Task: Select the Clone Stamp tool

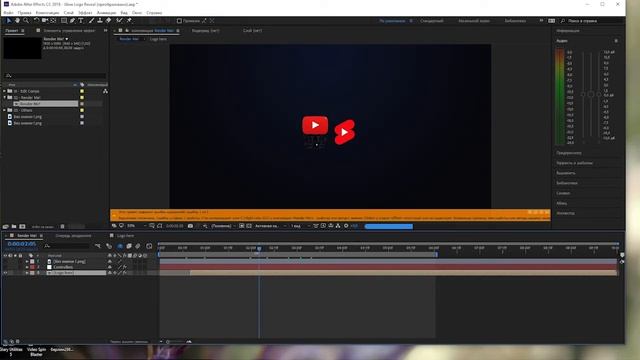Action: tap(100, 20)
